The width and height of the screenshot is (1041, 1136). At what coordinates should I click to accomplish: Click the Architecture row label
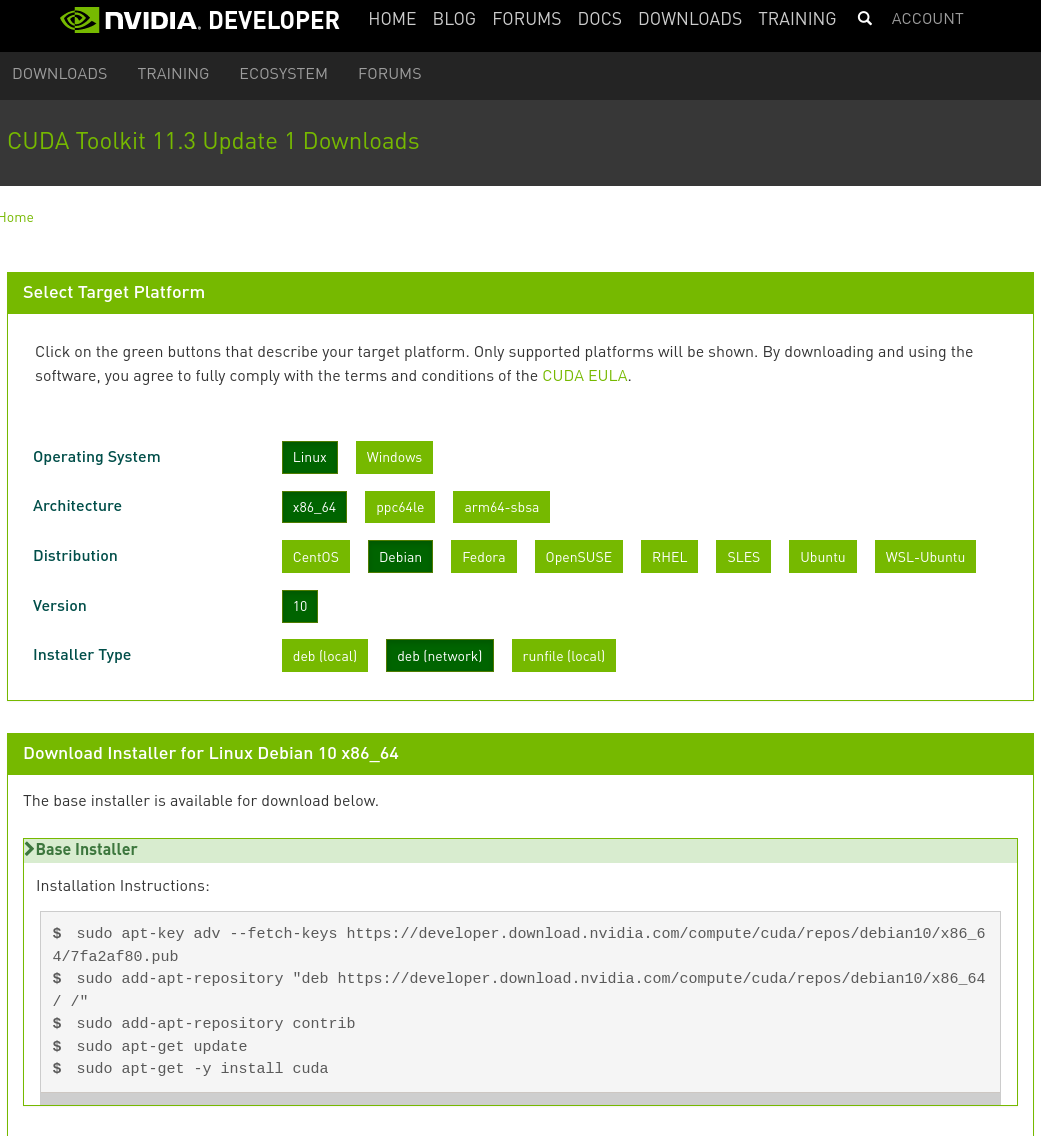pos(78,506)
